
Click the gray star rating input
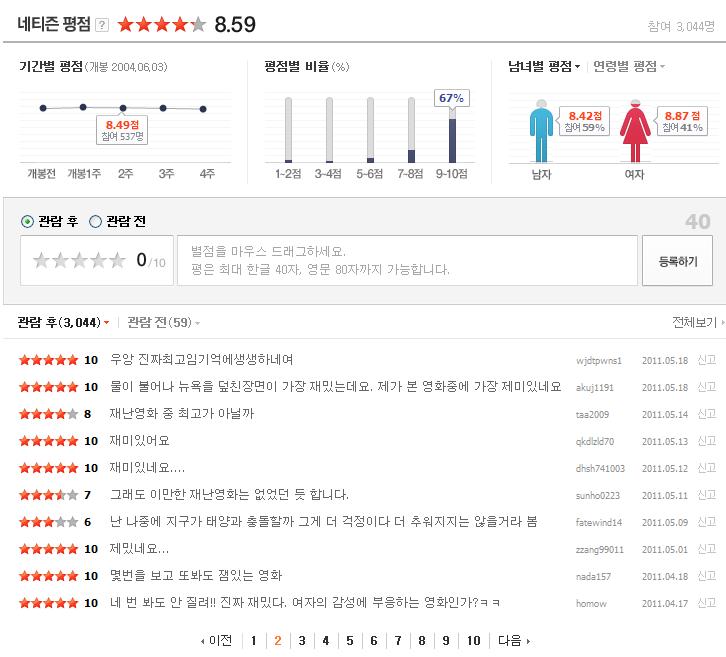pos(79,260)
